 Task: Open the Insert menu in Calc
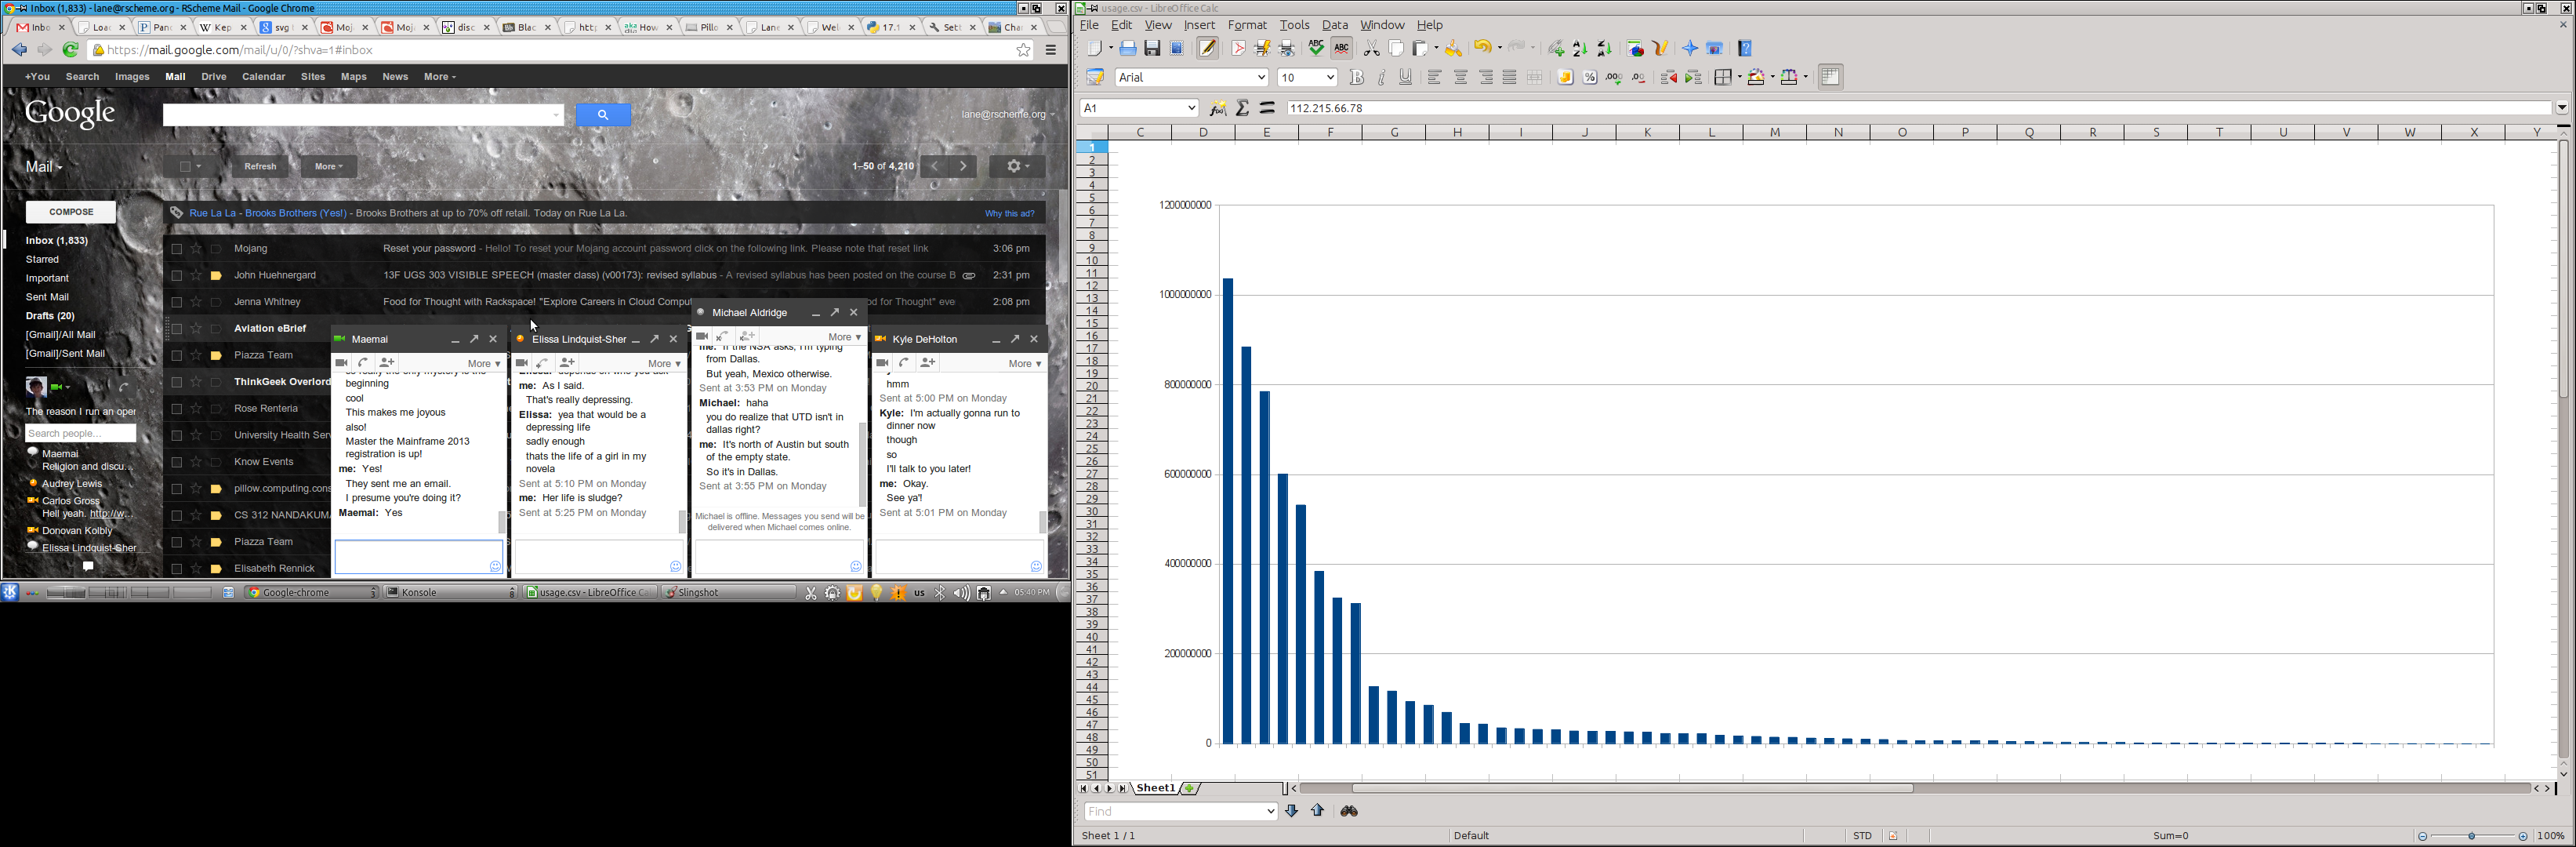[1199, 25]
